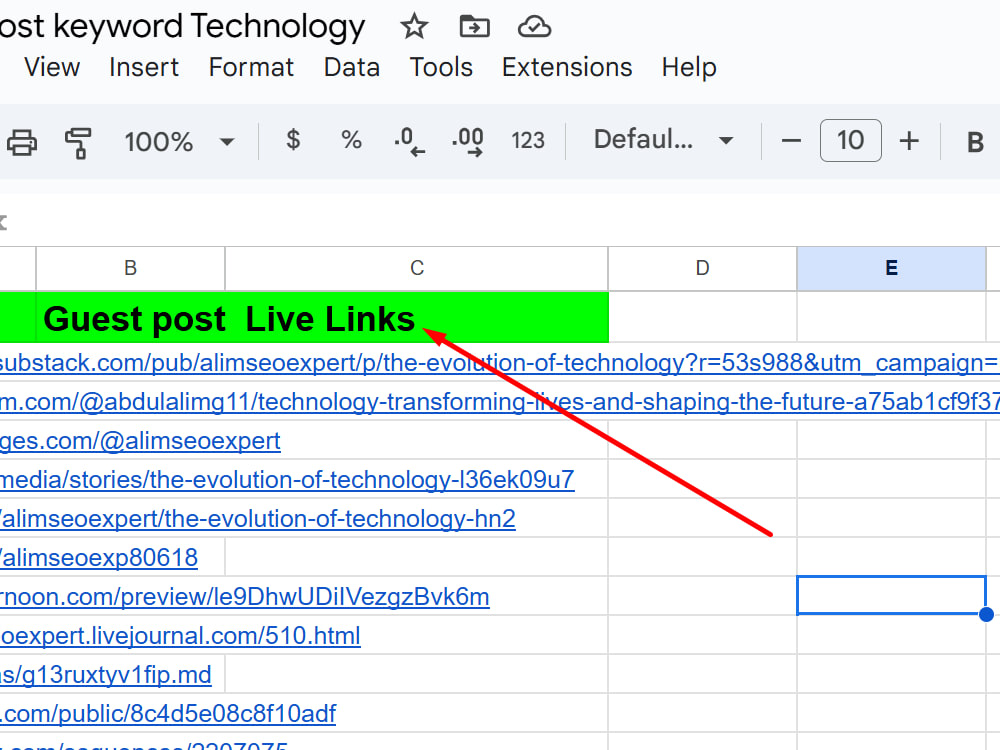Open the @alimseoexpert link

coord(140,441)
